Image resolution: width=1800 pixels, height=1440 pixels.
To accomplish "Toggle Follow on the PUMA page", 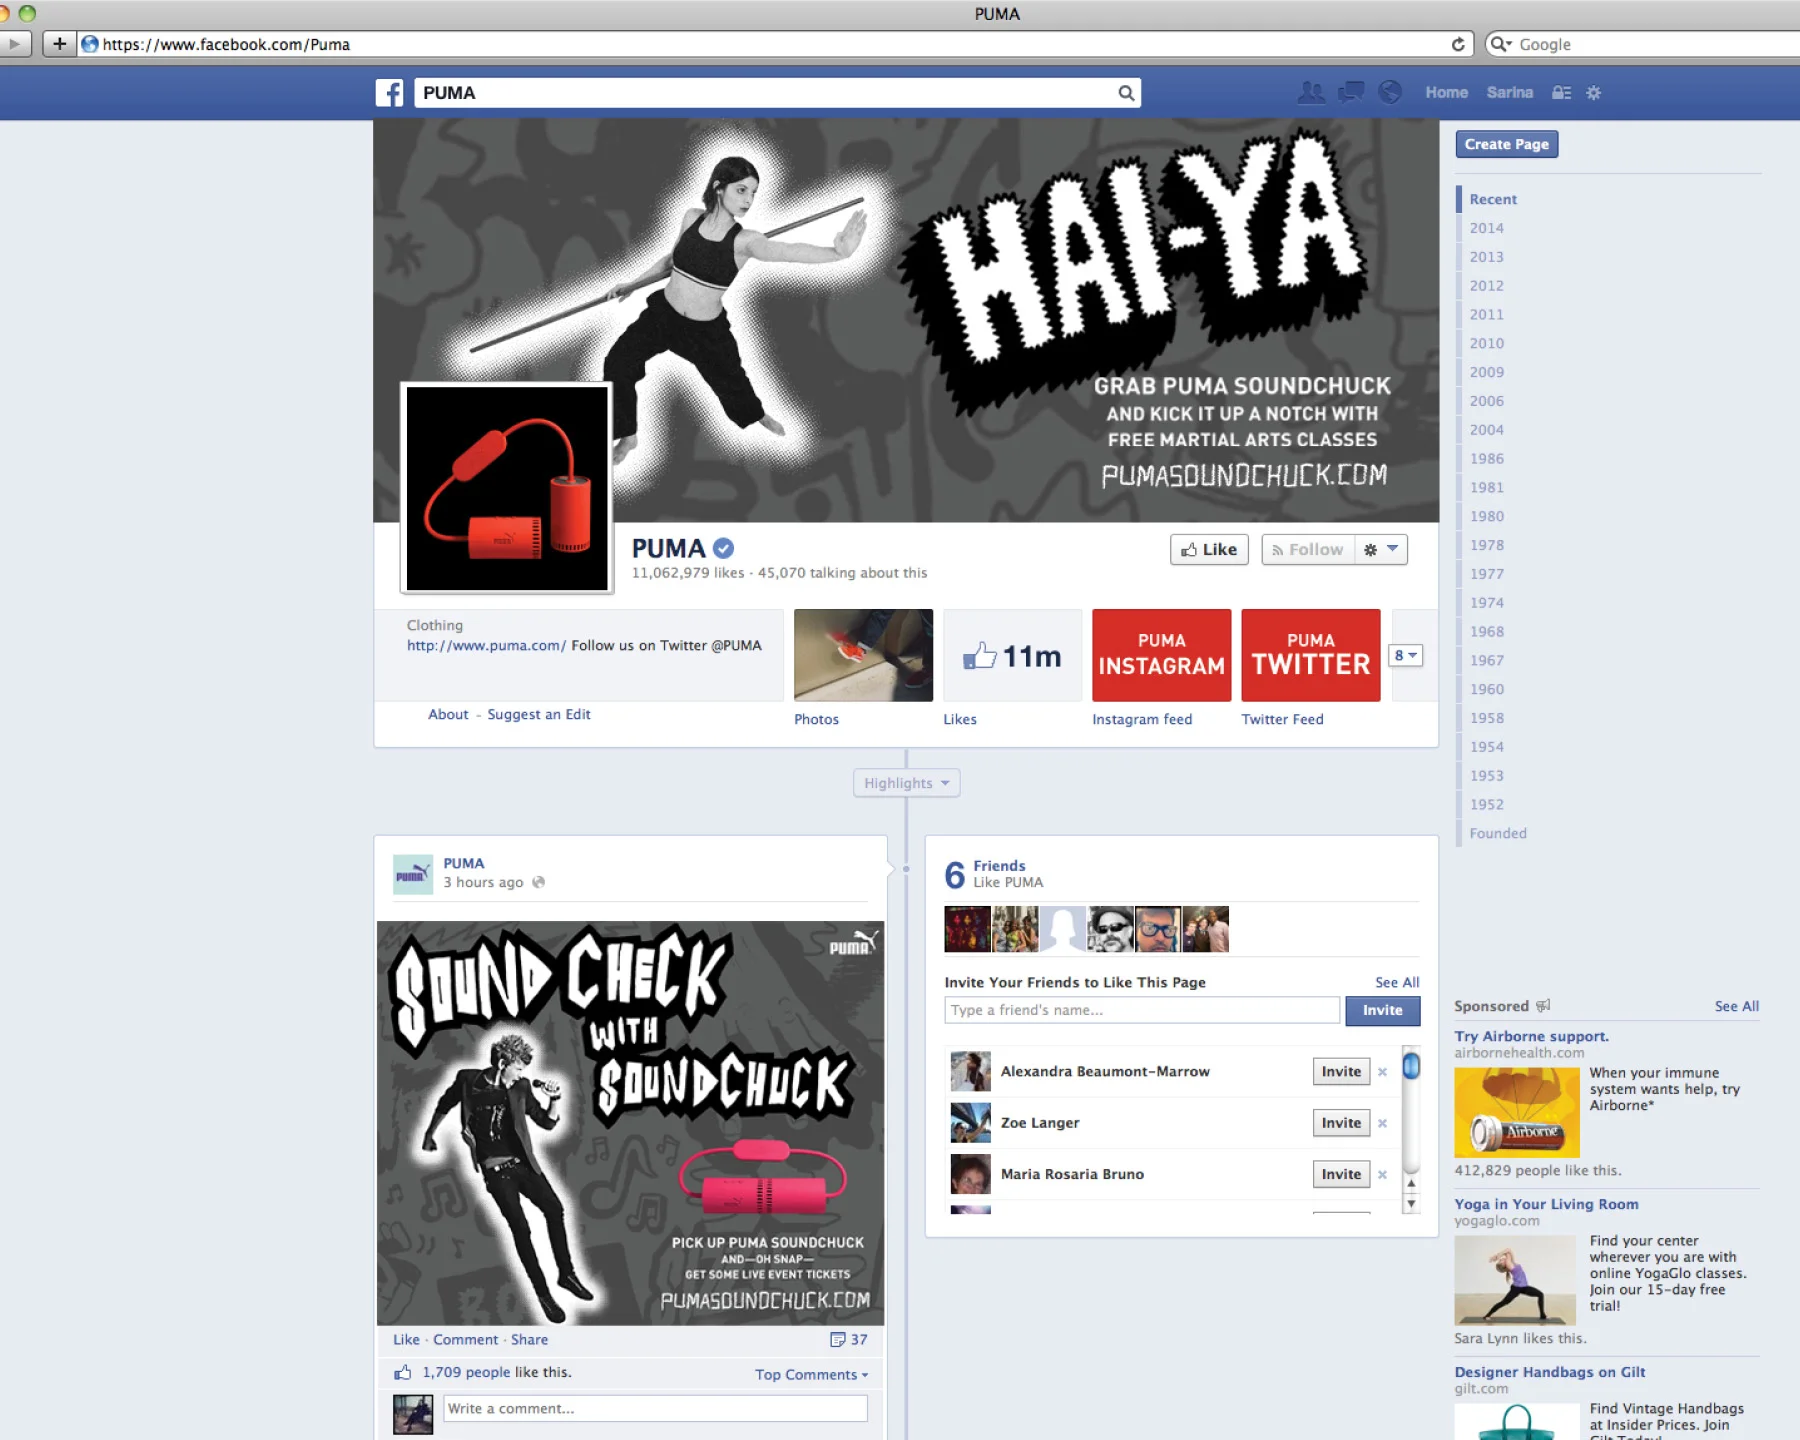I will pyautogui.click(x=1308, y=549).
